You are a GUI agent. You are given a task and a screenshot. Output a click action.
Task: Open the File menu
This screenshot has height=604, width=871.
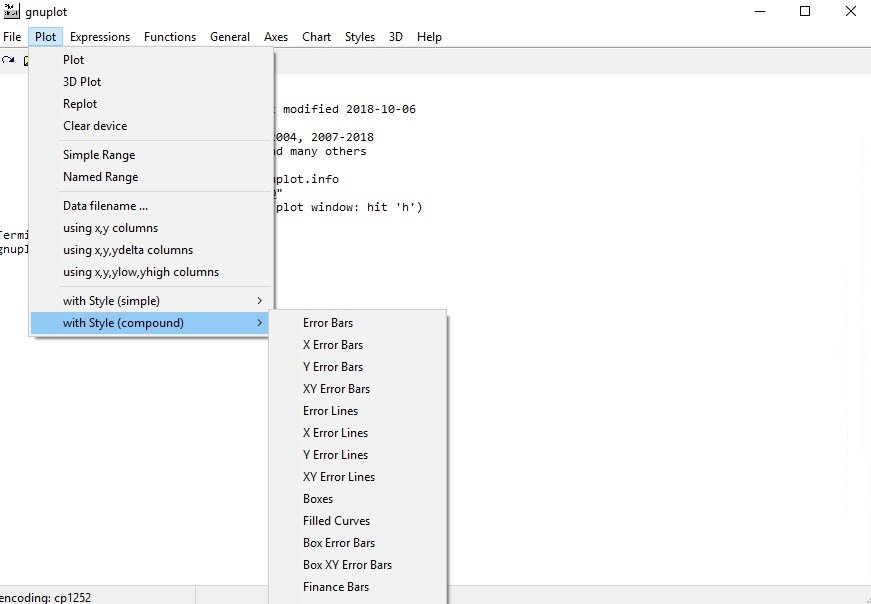[x=12, y=37]
